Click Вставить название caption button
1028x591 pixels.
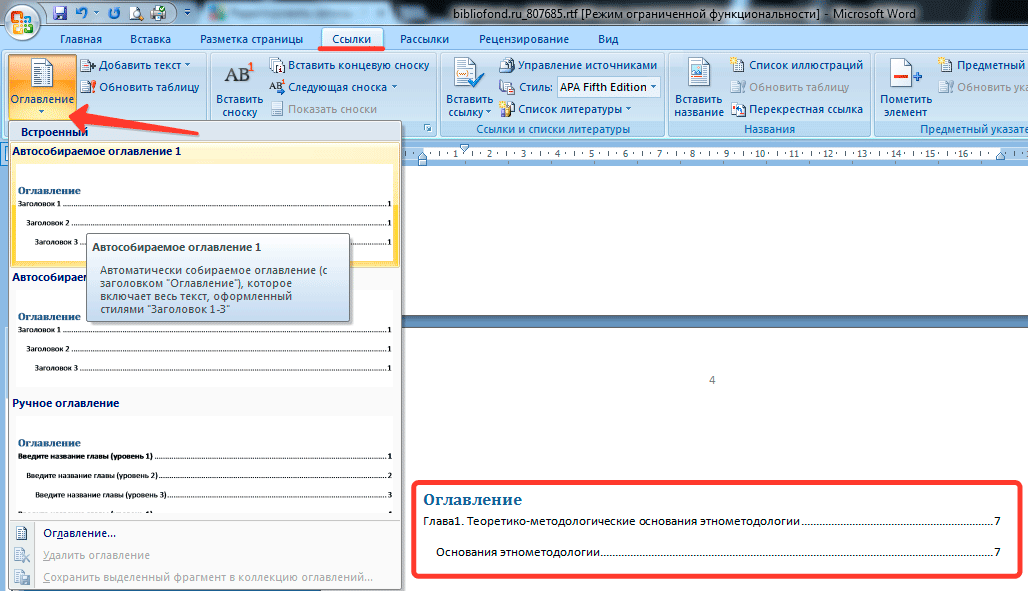pyautogui.click(x=699, y=88)
